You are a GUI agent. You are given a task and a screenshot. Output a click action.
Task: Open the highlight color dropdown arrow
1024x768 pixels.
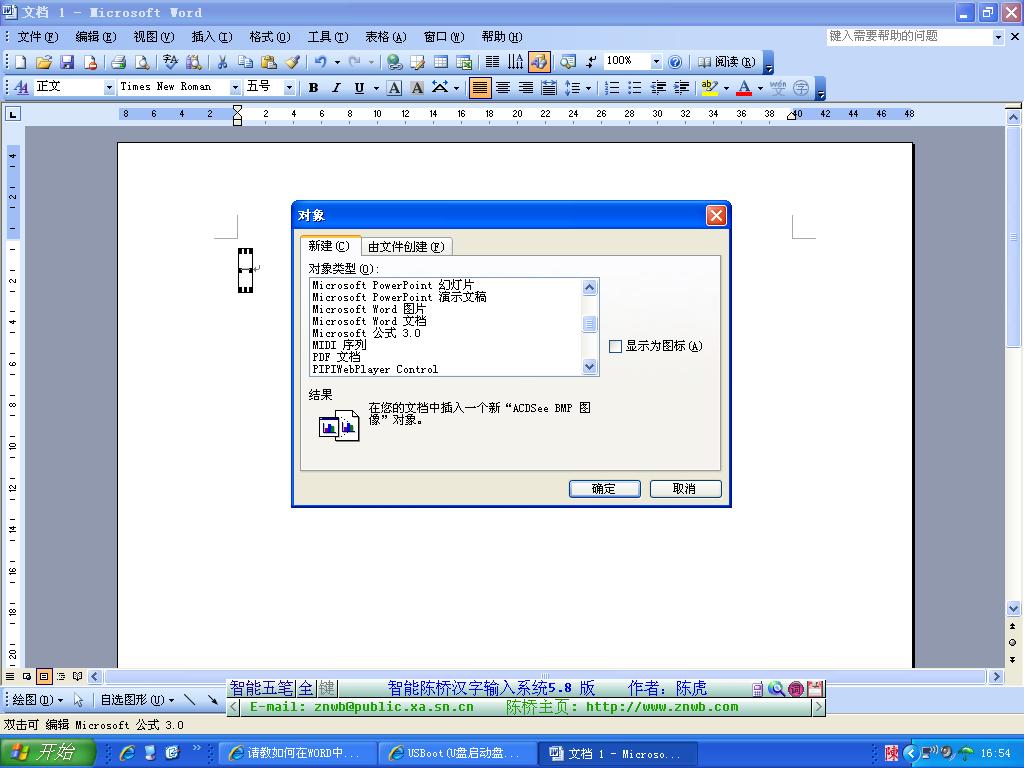pos(726,88)
